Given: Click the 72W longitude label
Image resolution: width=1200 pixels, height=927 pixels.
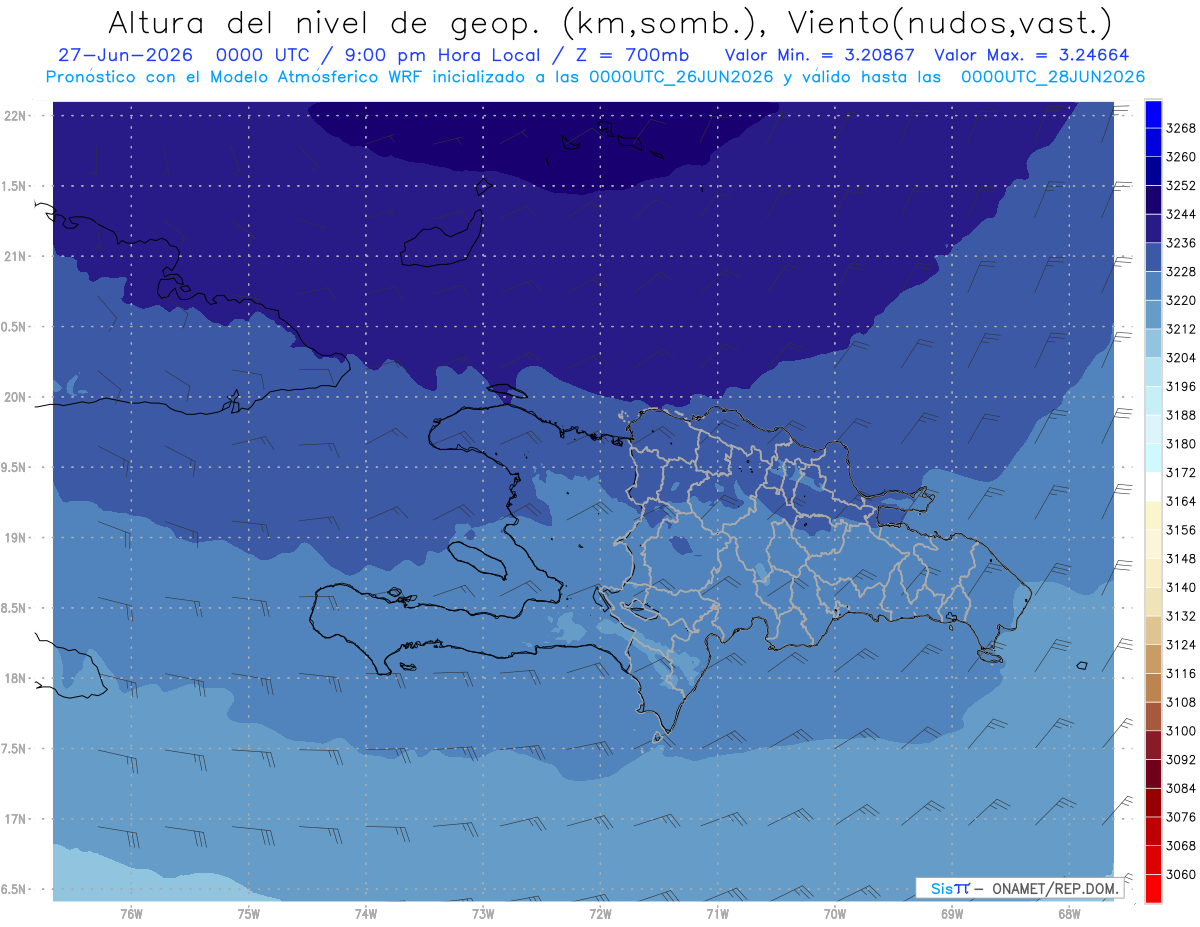Looking at the screenshot, I should pyautogui.click(x=600, y=913).
